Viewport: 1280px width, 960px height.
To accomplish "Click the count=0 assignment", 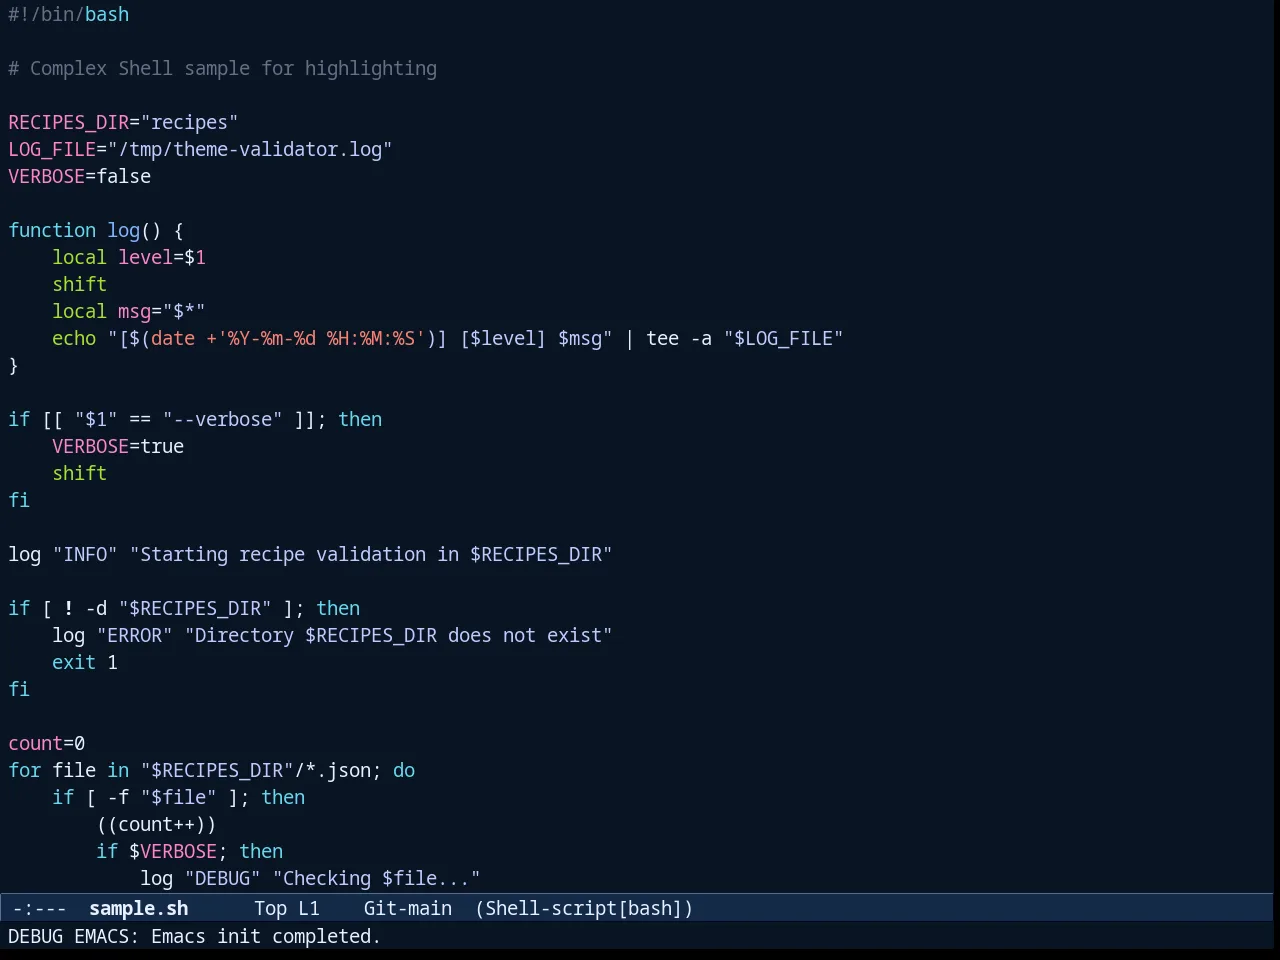I will [x=47, y=743].
